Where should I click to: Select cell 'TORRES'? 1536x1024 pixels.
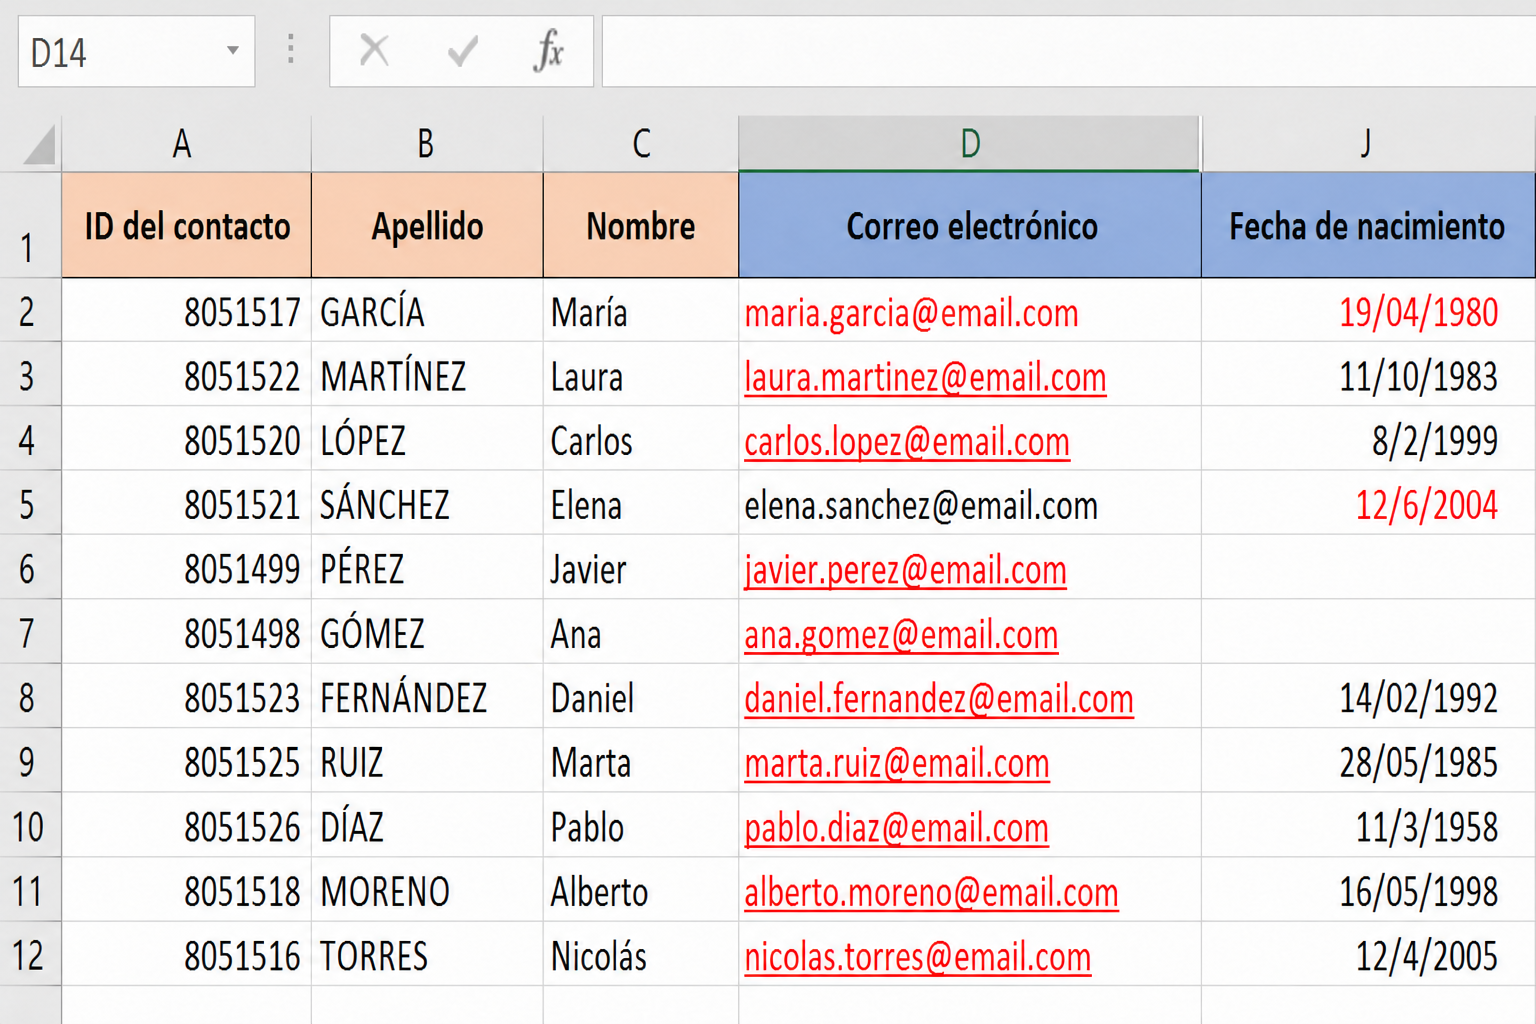click(x=427, y=955)
